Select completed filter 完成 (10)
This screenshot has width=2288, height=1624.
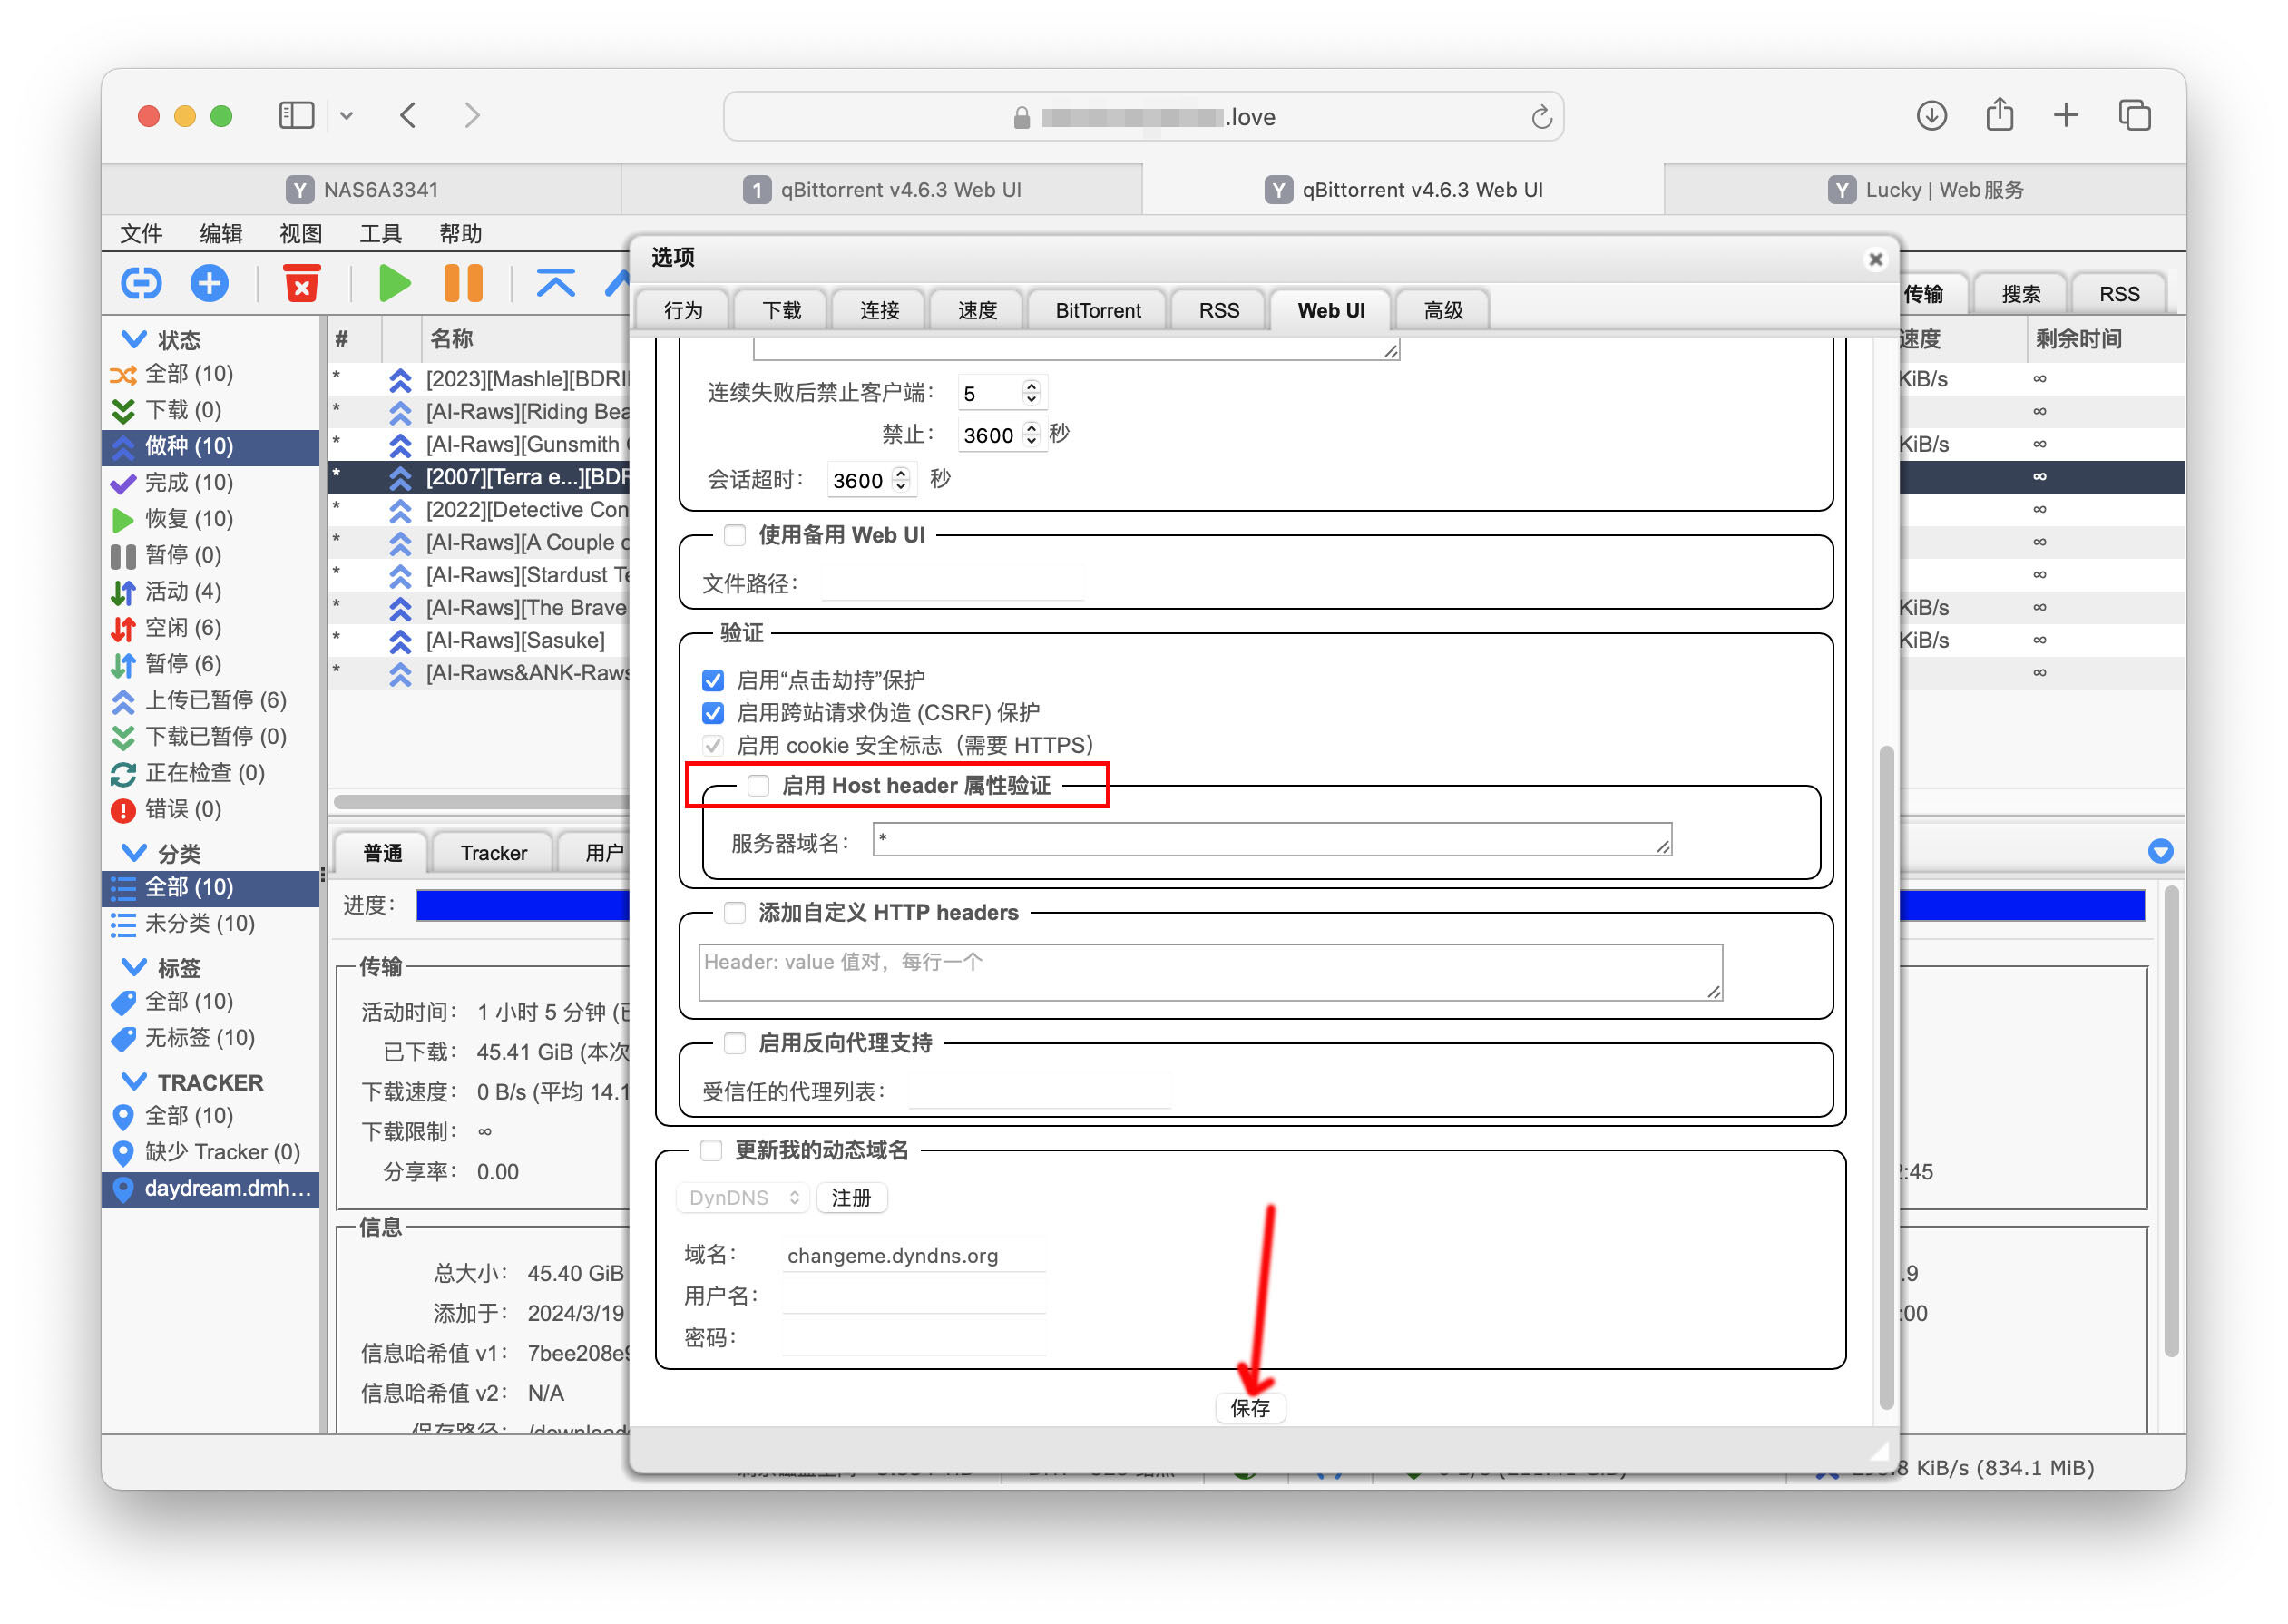[210, 483]
